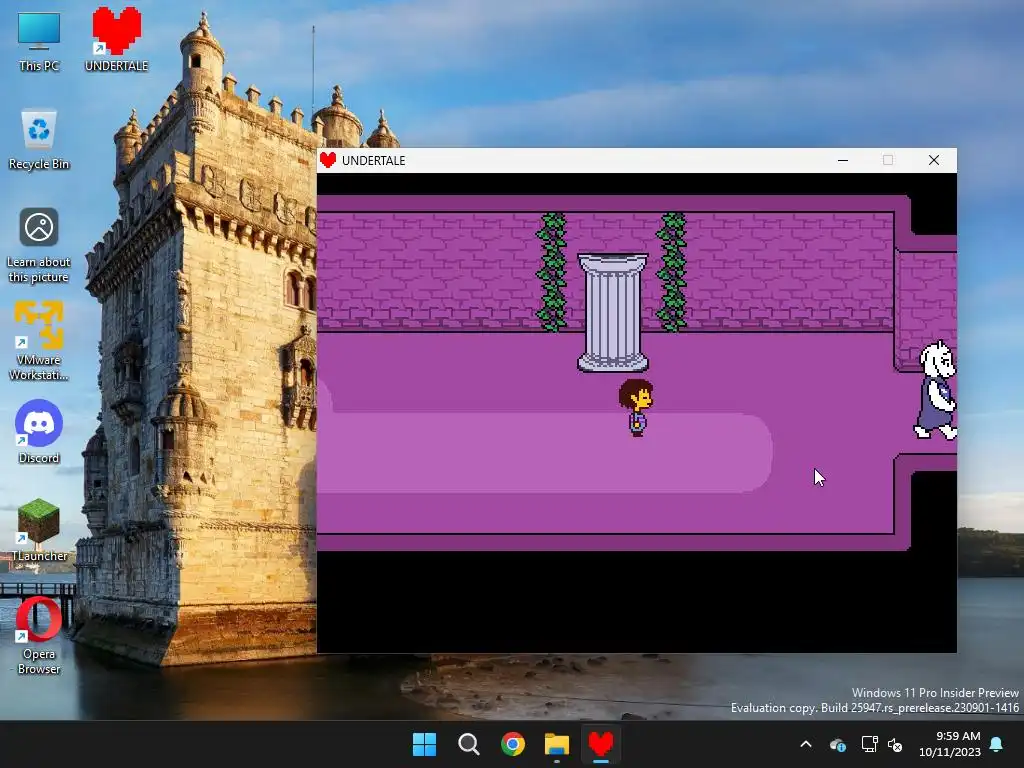Select the Recycle Bin desktop icon

point(39,140)
